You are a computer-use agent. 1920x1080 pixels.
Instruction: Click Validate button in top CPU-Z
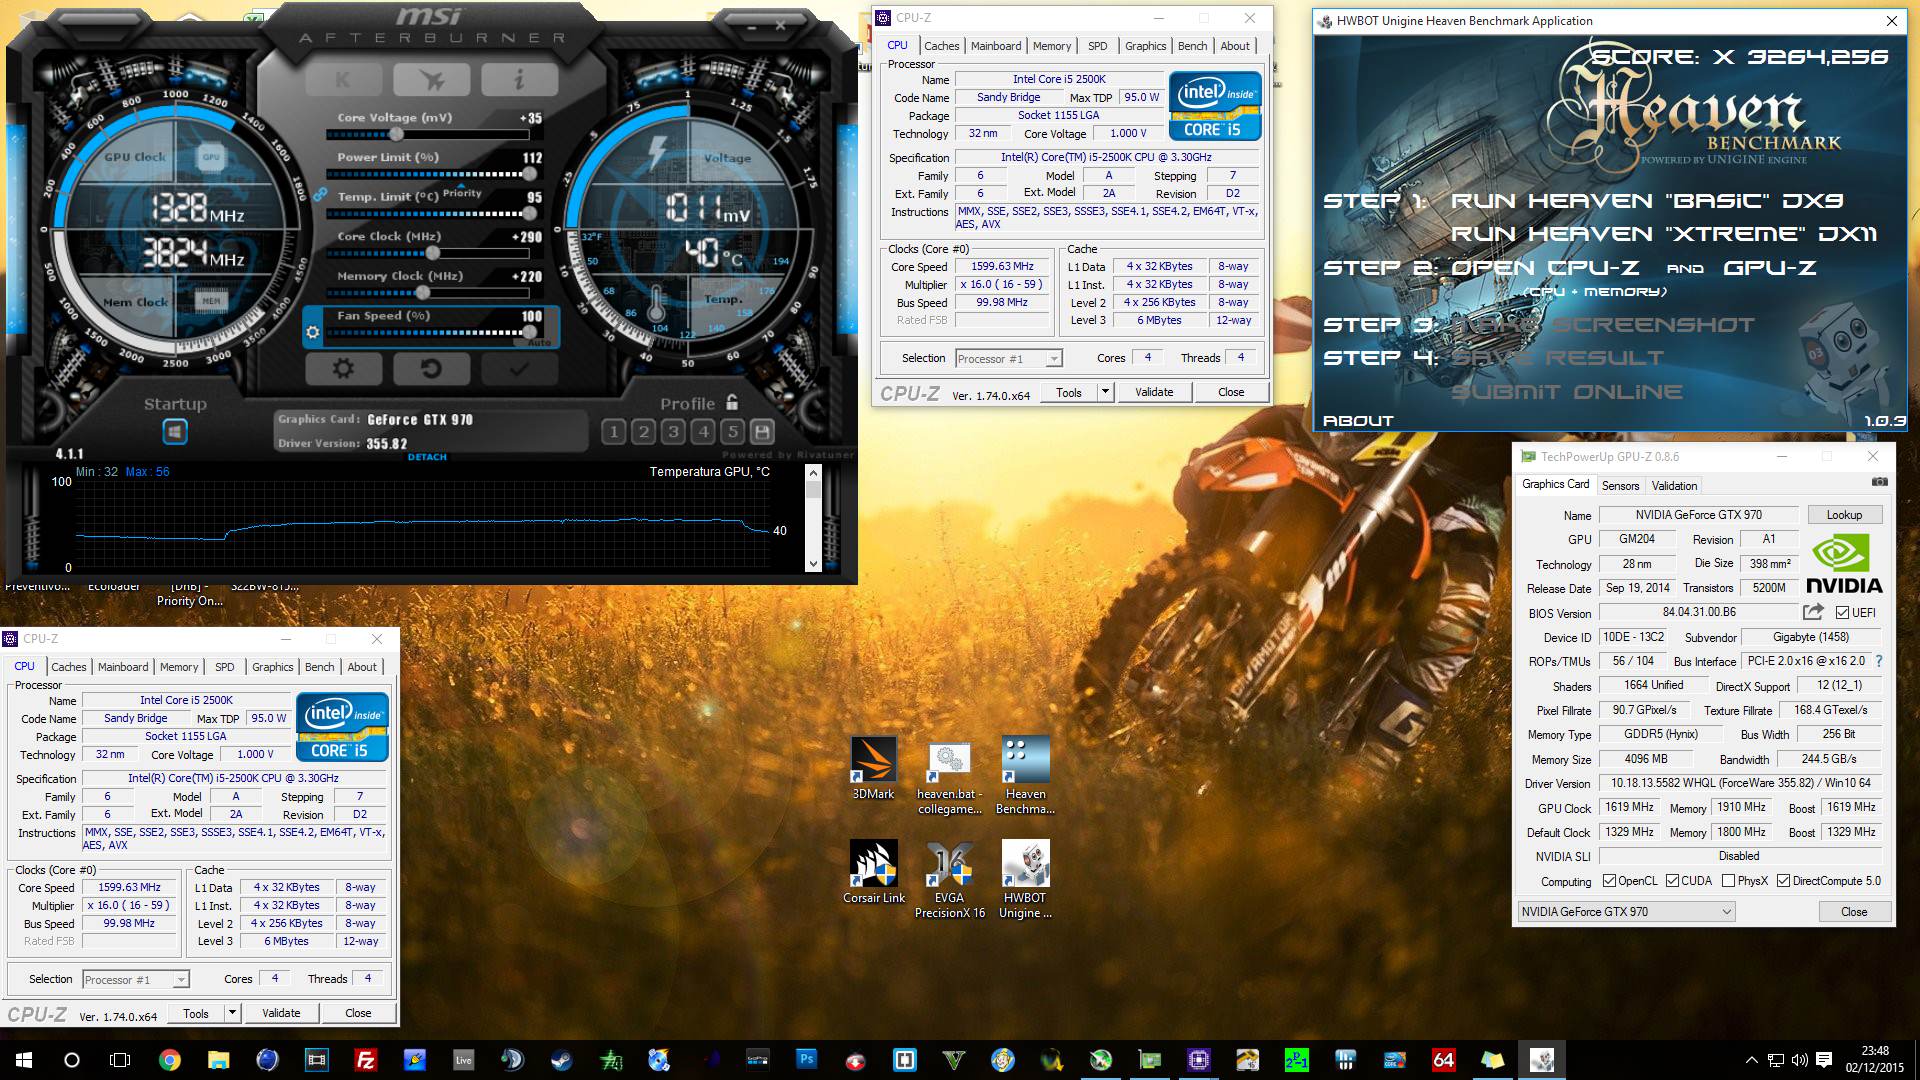pos(1154,392)
